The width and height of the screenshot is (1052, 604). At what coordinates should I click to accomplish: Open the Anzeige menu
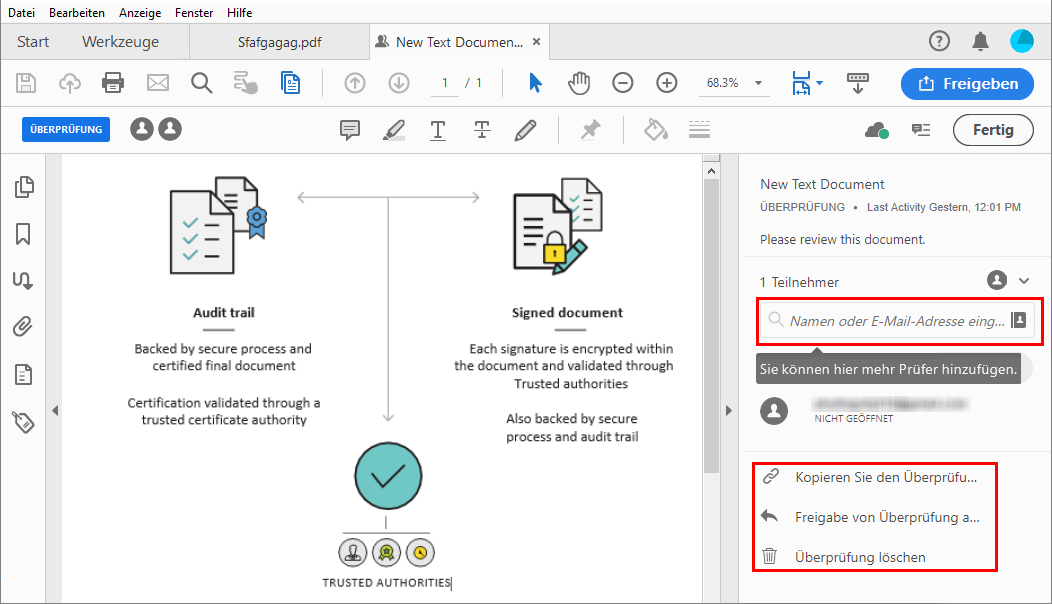click(x=140, y=13)
